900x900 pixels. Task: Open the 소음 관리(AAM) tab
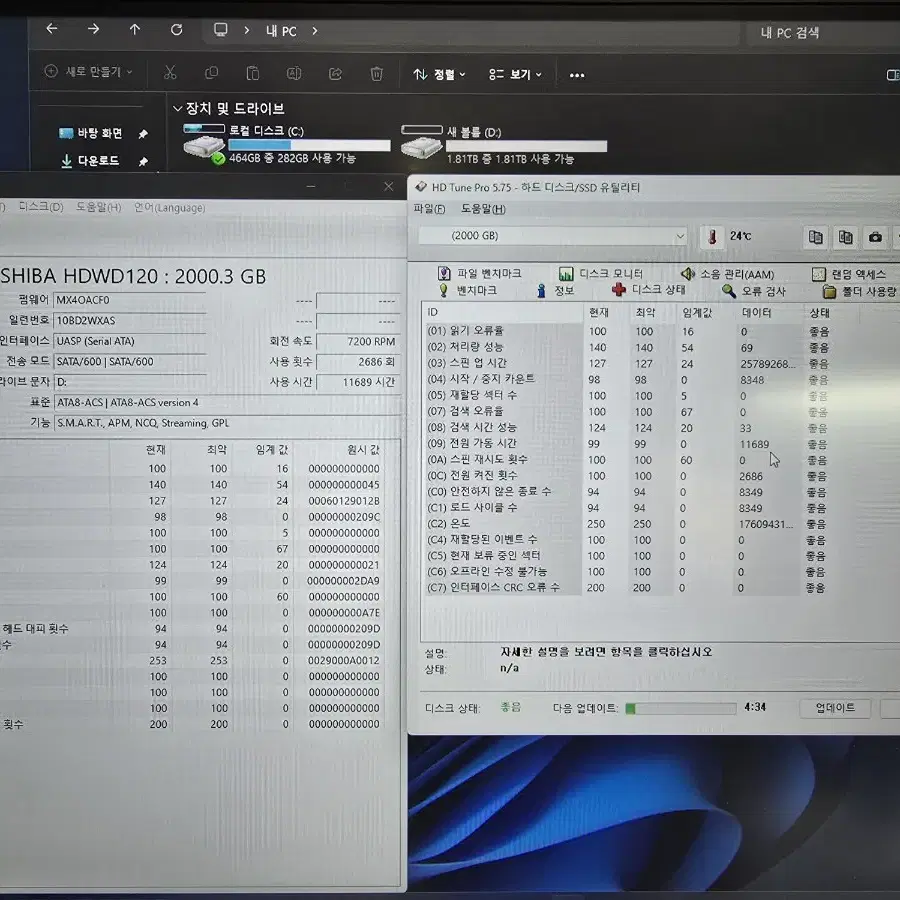coord(728,274)
